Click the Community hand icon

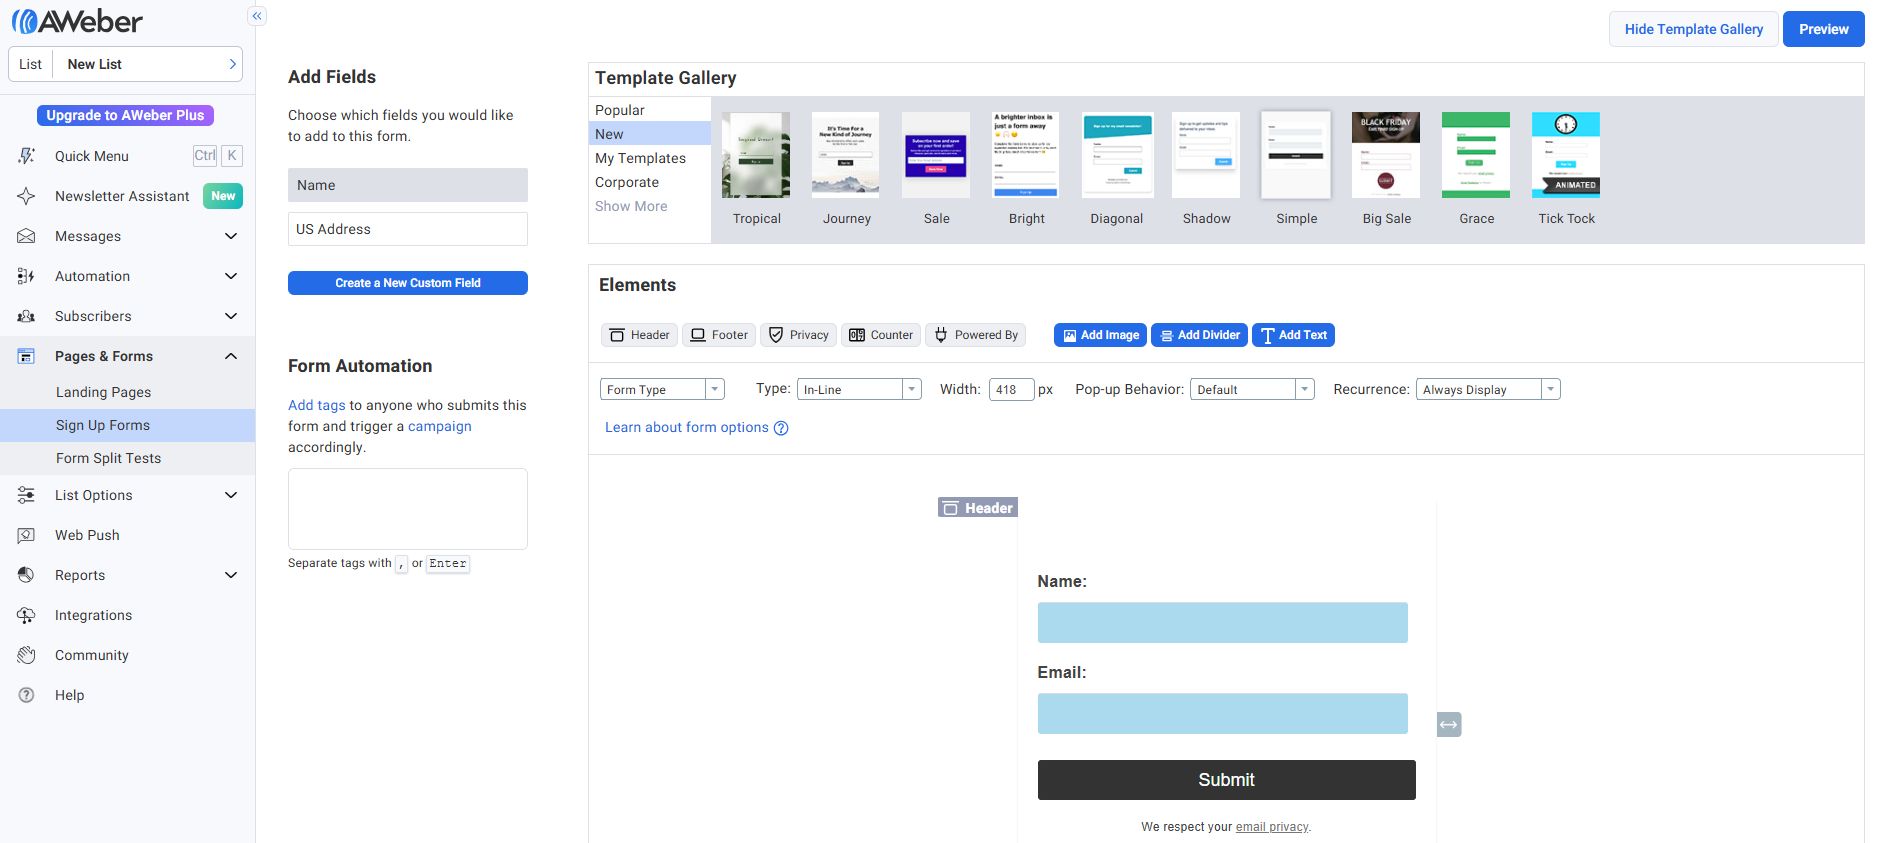[x=26, y=655]
